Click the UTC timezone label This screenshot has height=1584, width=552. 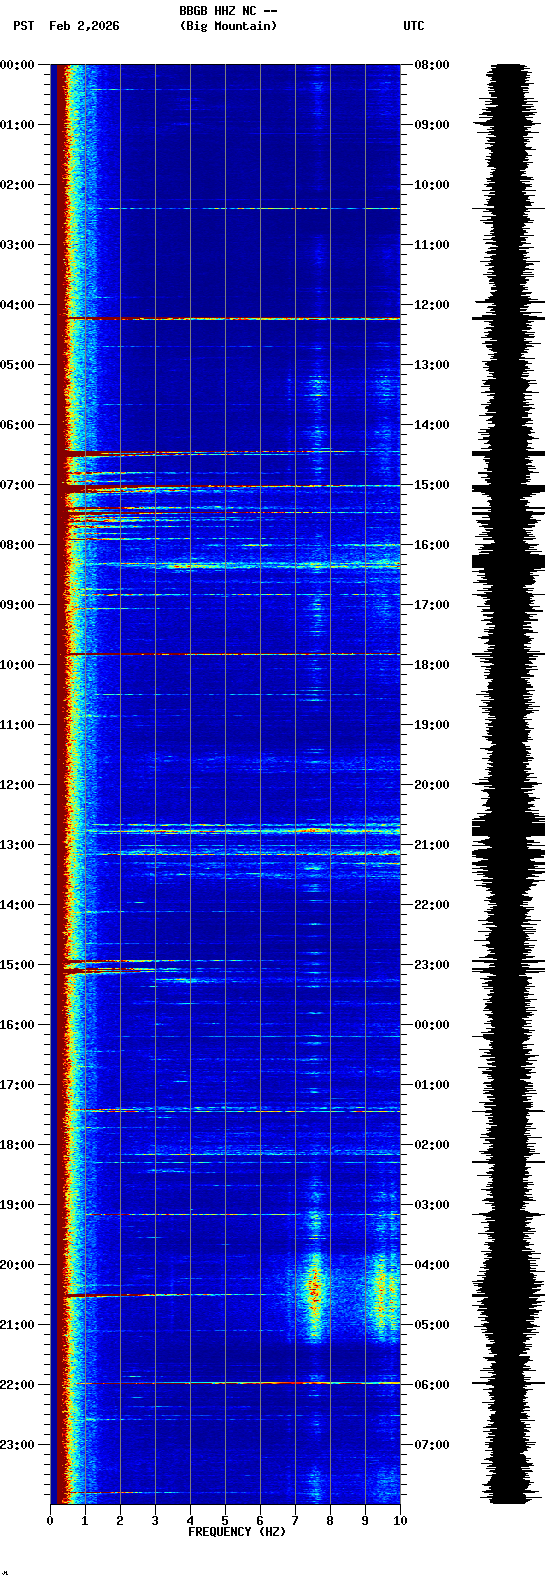[x=414, y=26]
